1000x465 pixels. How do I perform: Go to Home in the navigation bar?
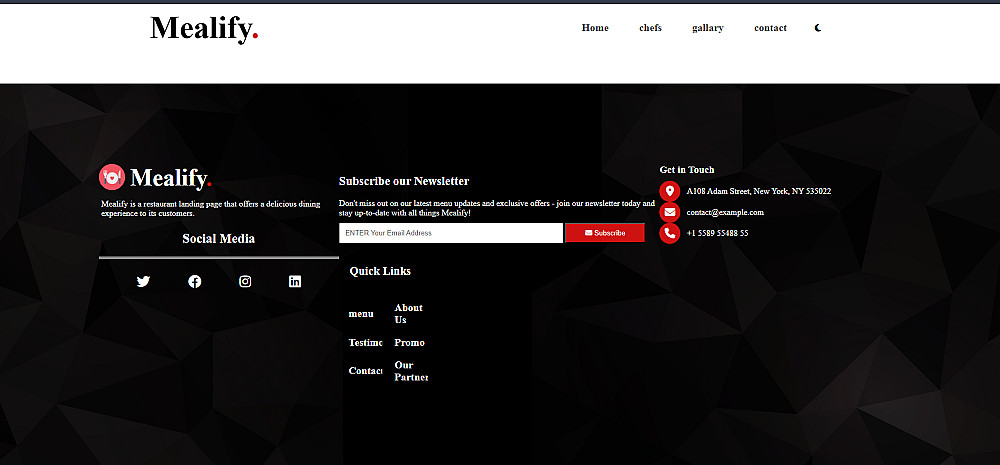[x=595, y=28]
